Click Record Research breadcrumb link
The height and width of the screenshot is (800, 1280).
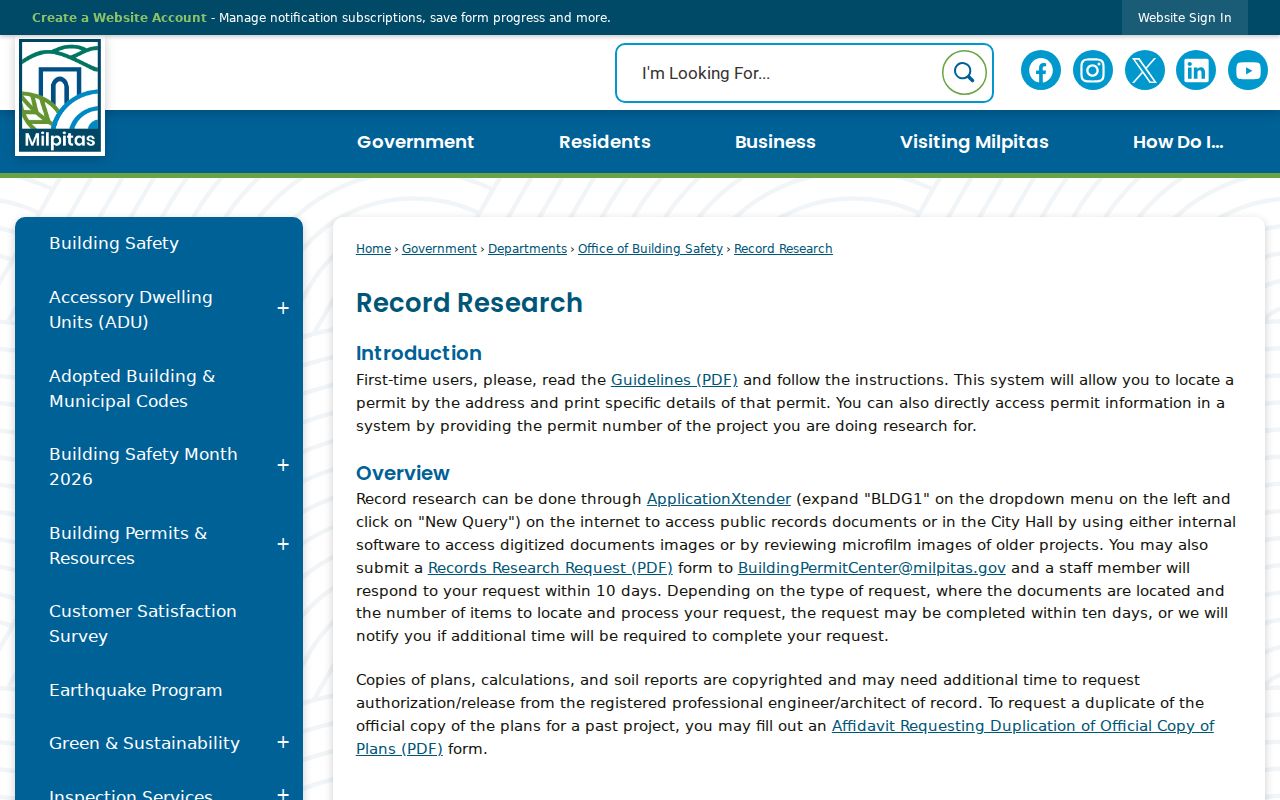click(x=783, y=249)
